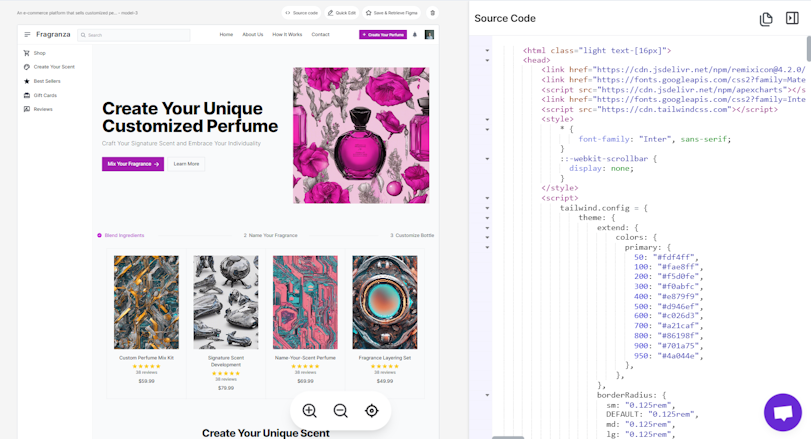
Task: Click the Learn More button
Action: (x=186, y=164)
